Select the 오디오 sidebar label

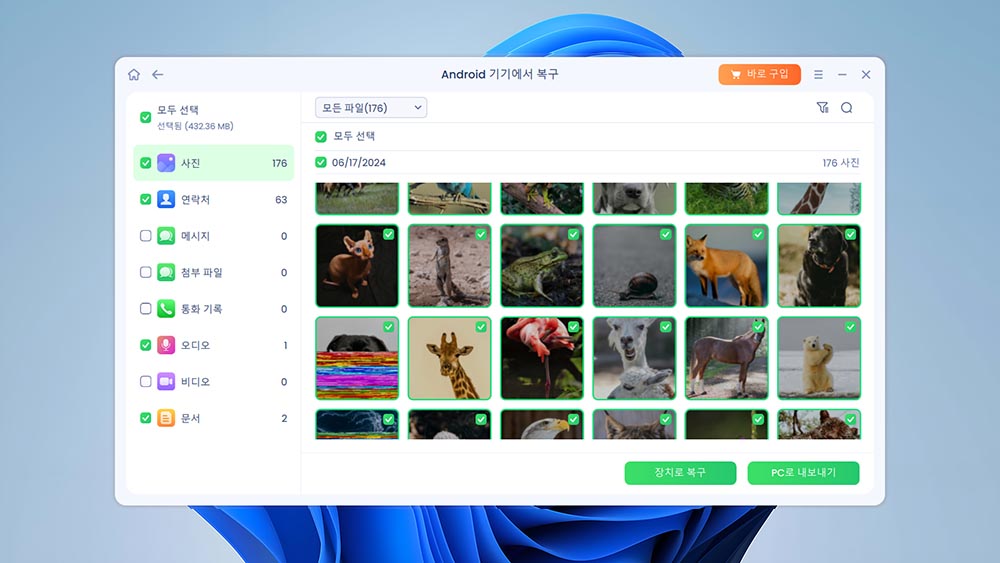point(195,345)
